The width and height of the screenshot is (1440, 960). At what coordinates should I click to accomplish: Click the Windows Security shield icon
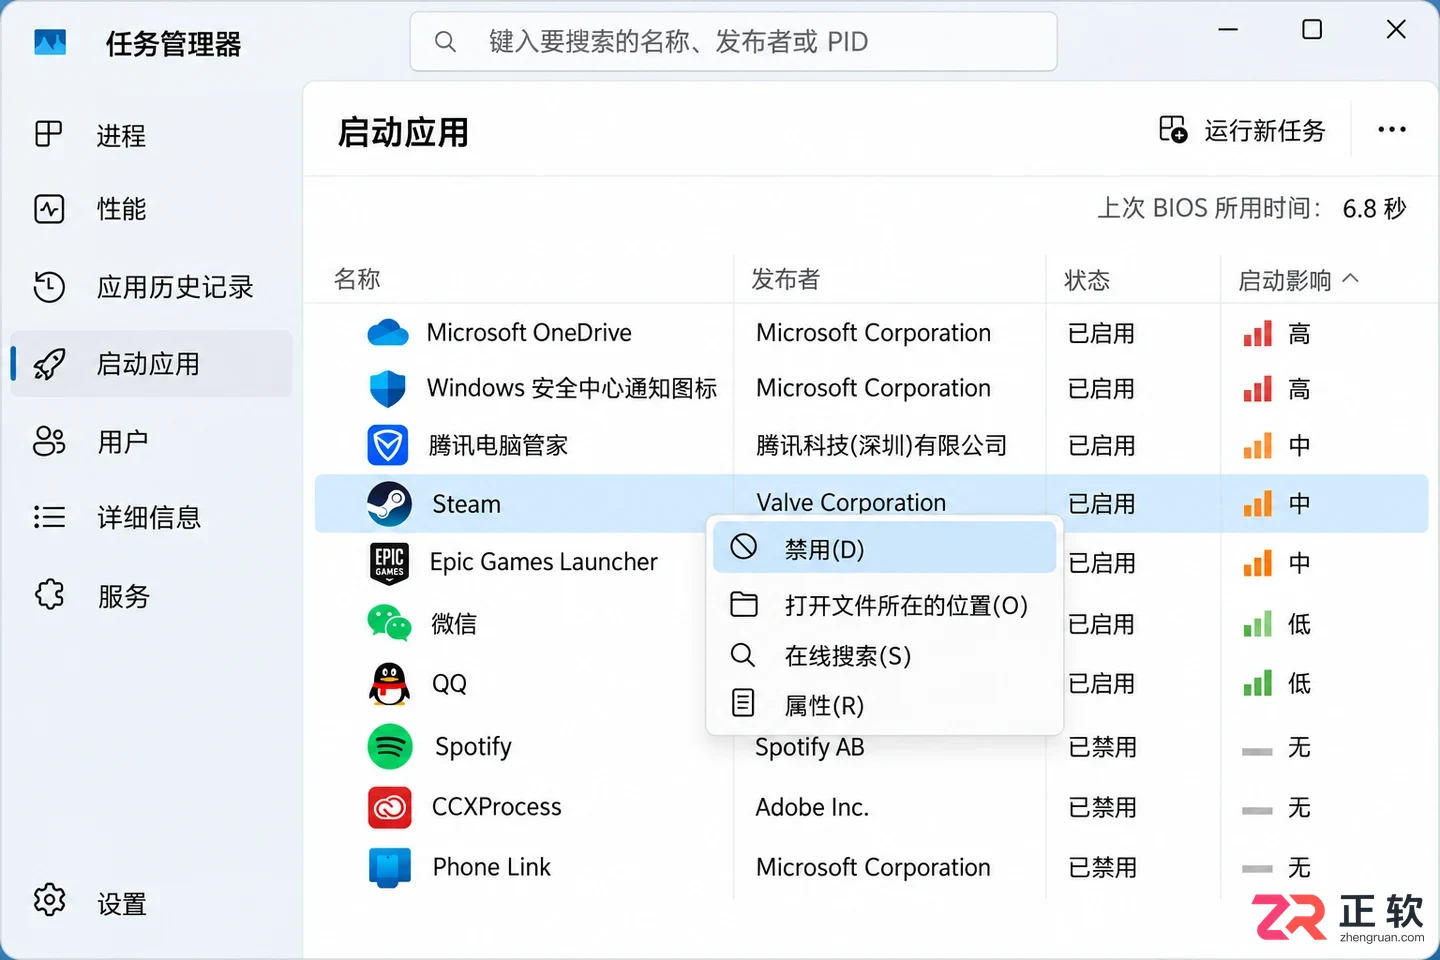[388, 388]
